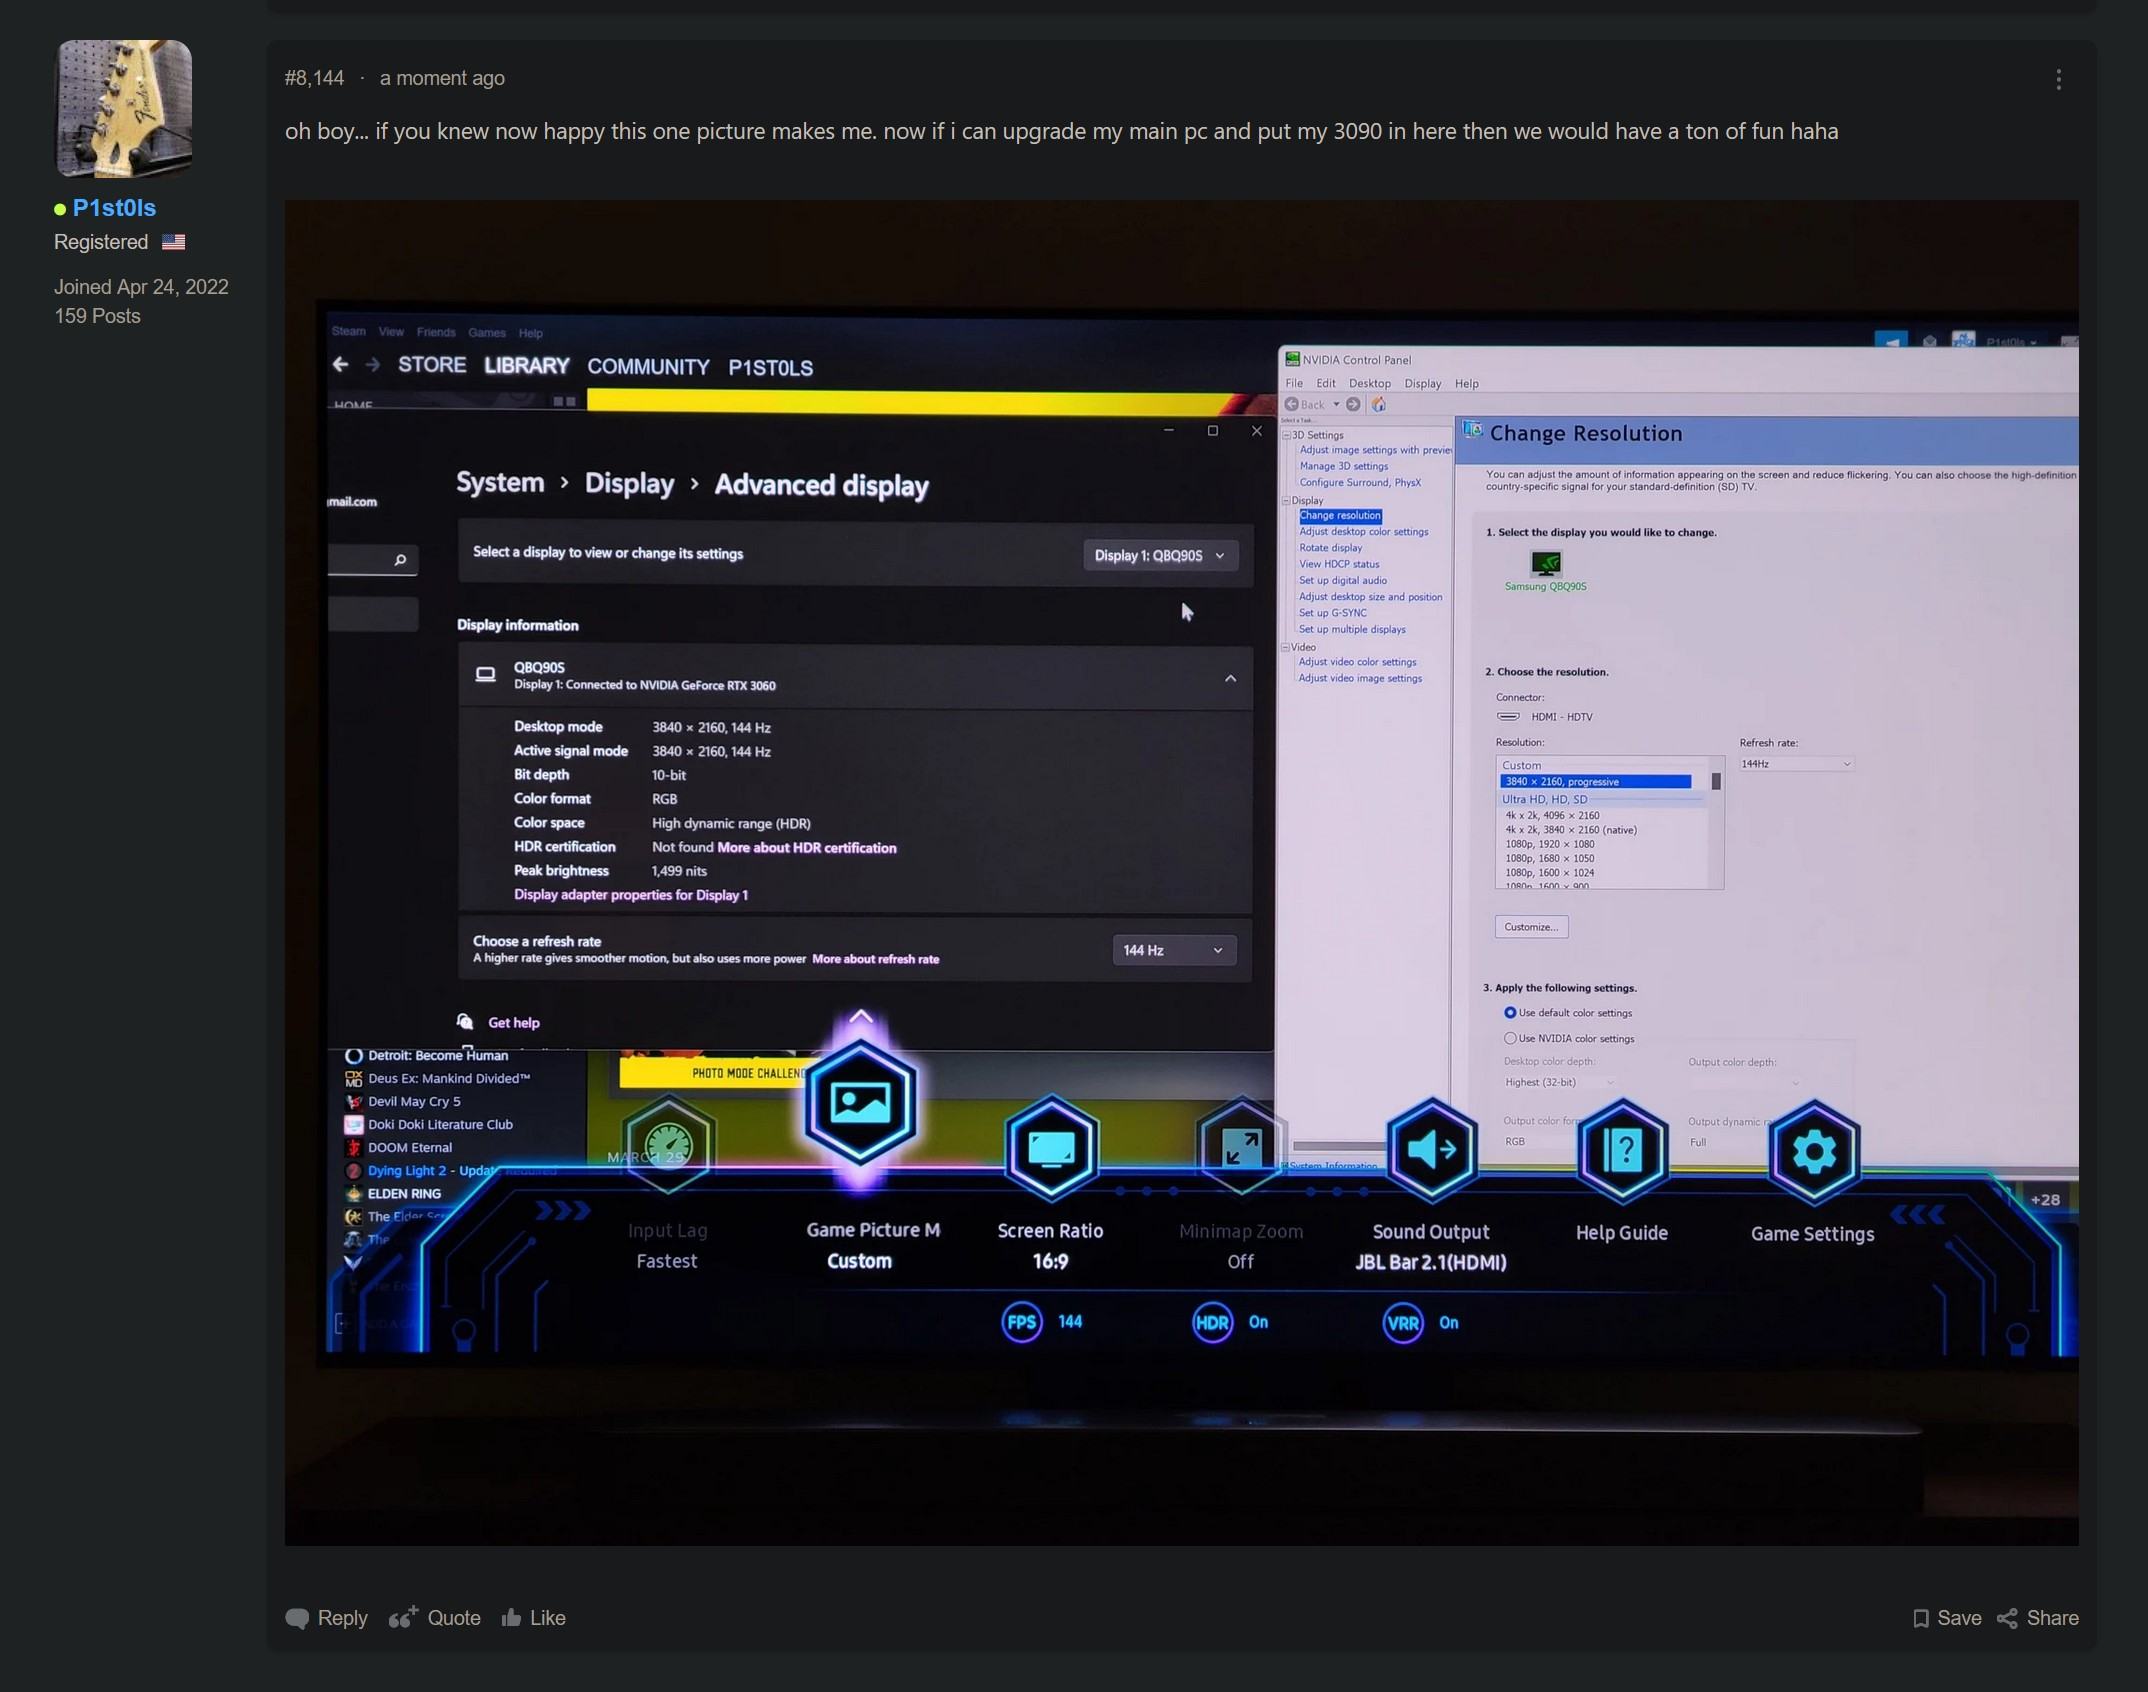Go back with Steam's left arrow
The image size is (2148, 1692).
(340, 365)
